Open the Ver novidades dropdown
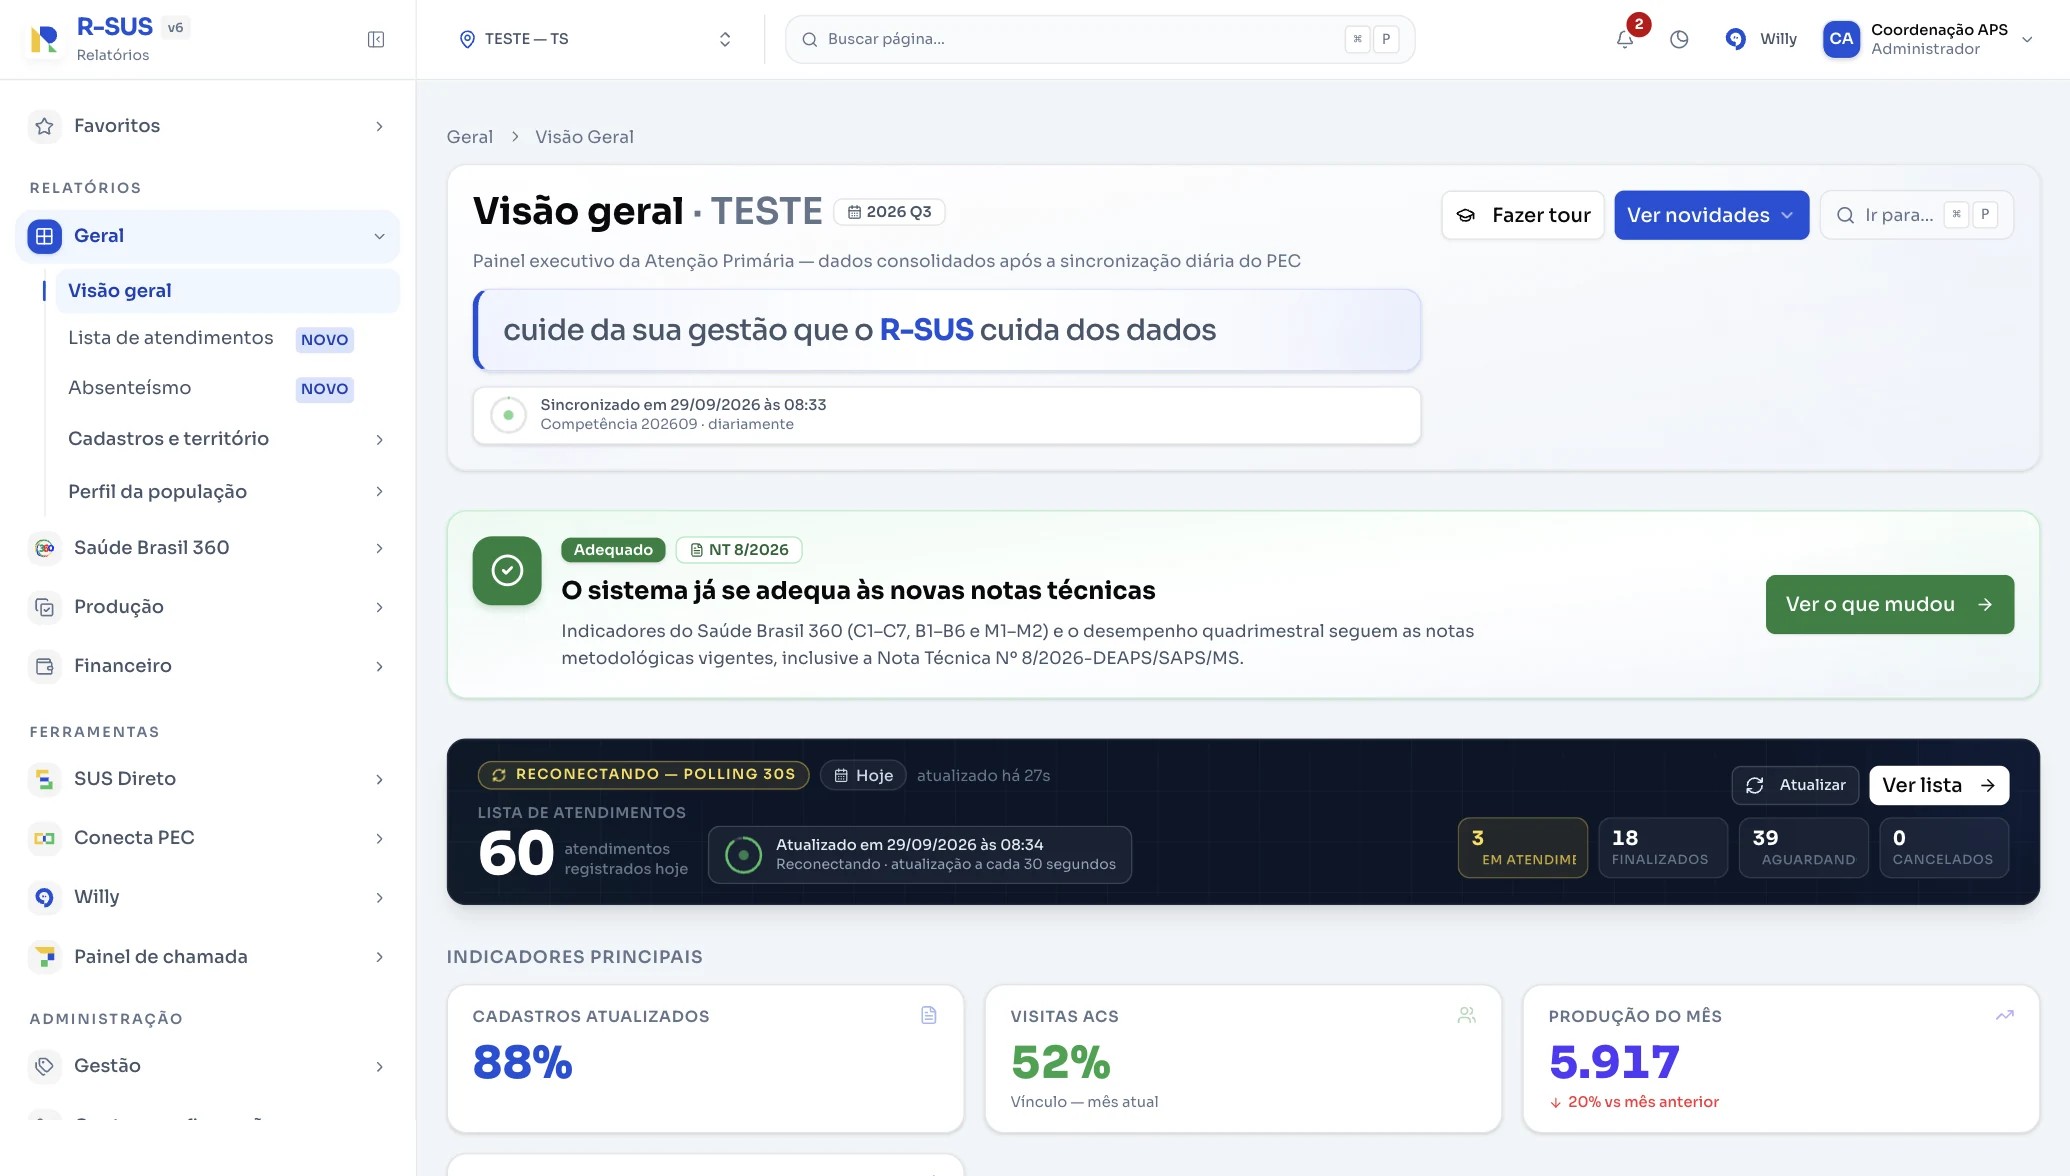The height and width of the screenshot is (1176, 2070). (x=1711, y=215)
